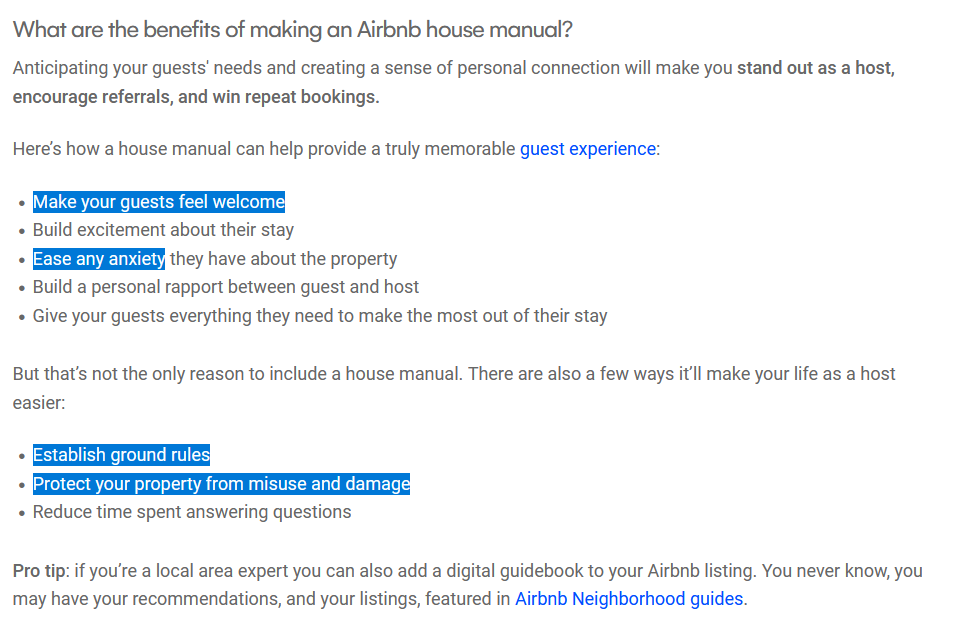954x627 pixels.
Task: Click the 'Give your guests everything' bullet
Action: 320,316
